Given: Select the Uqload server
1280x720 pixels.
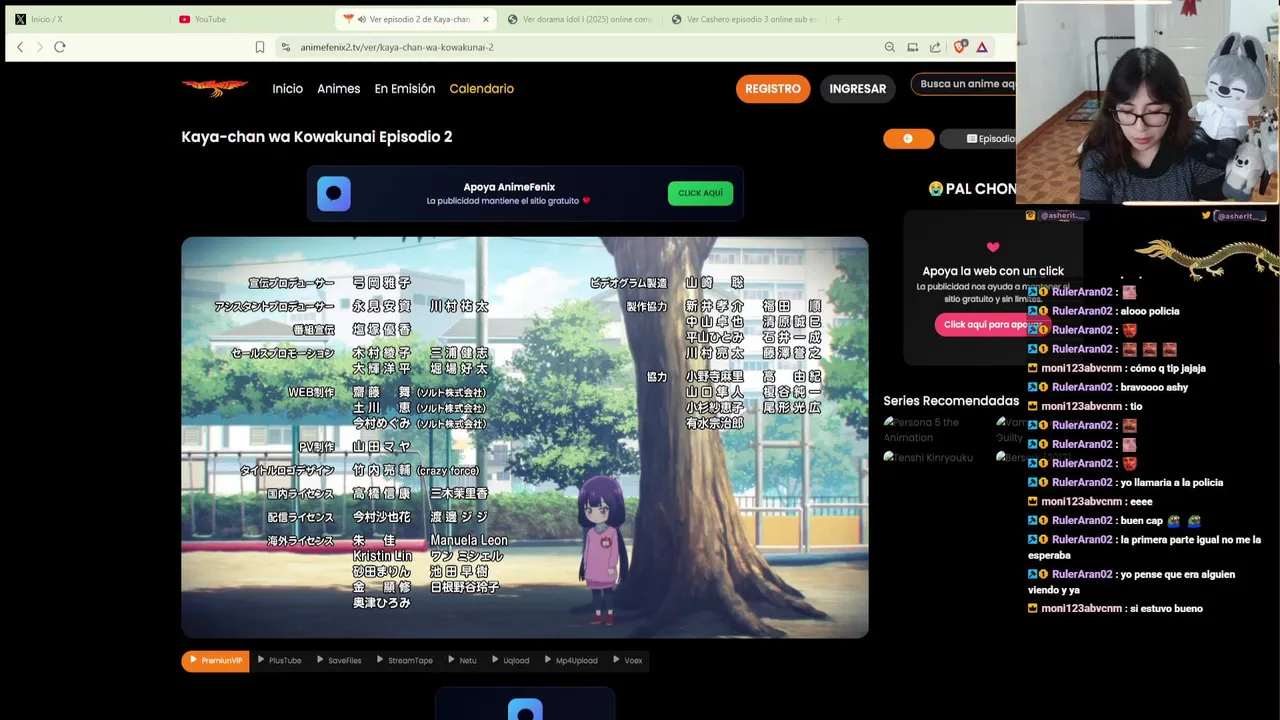Looking at the screenshot, I should (510, 660).
